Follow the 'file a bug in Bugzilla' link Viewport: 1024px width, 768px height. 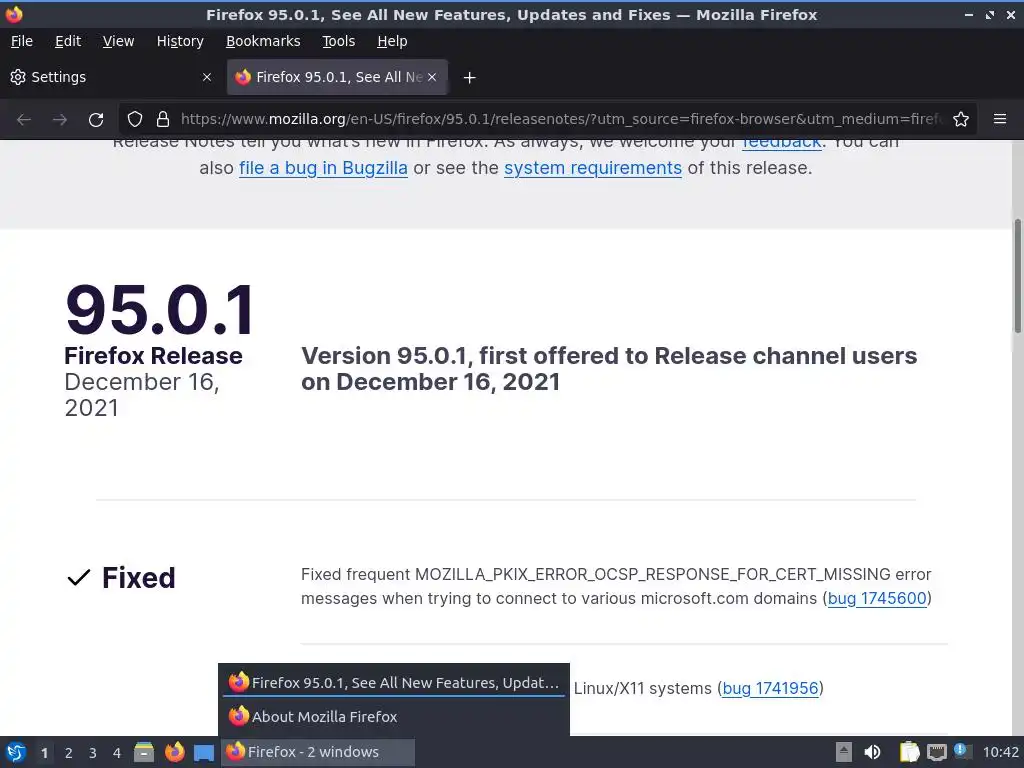(323, 168)
